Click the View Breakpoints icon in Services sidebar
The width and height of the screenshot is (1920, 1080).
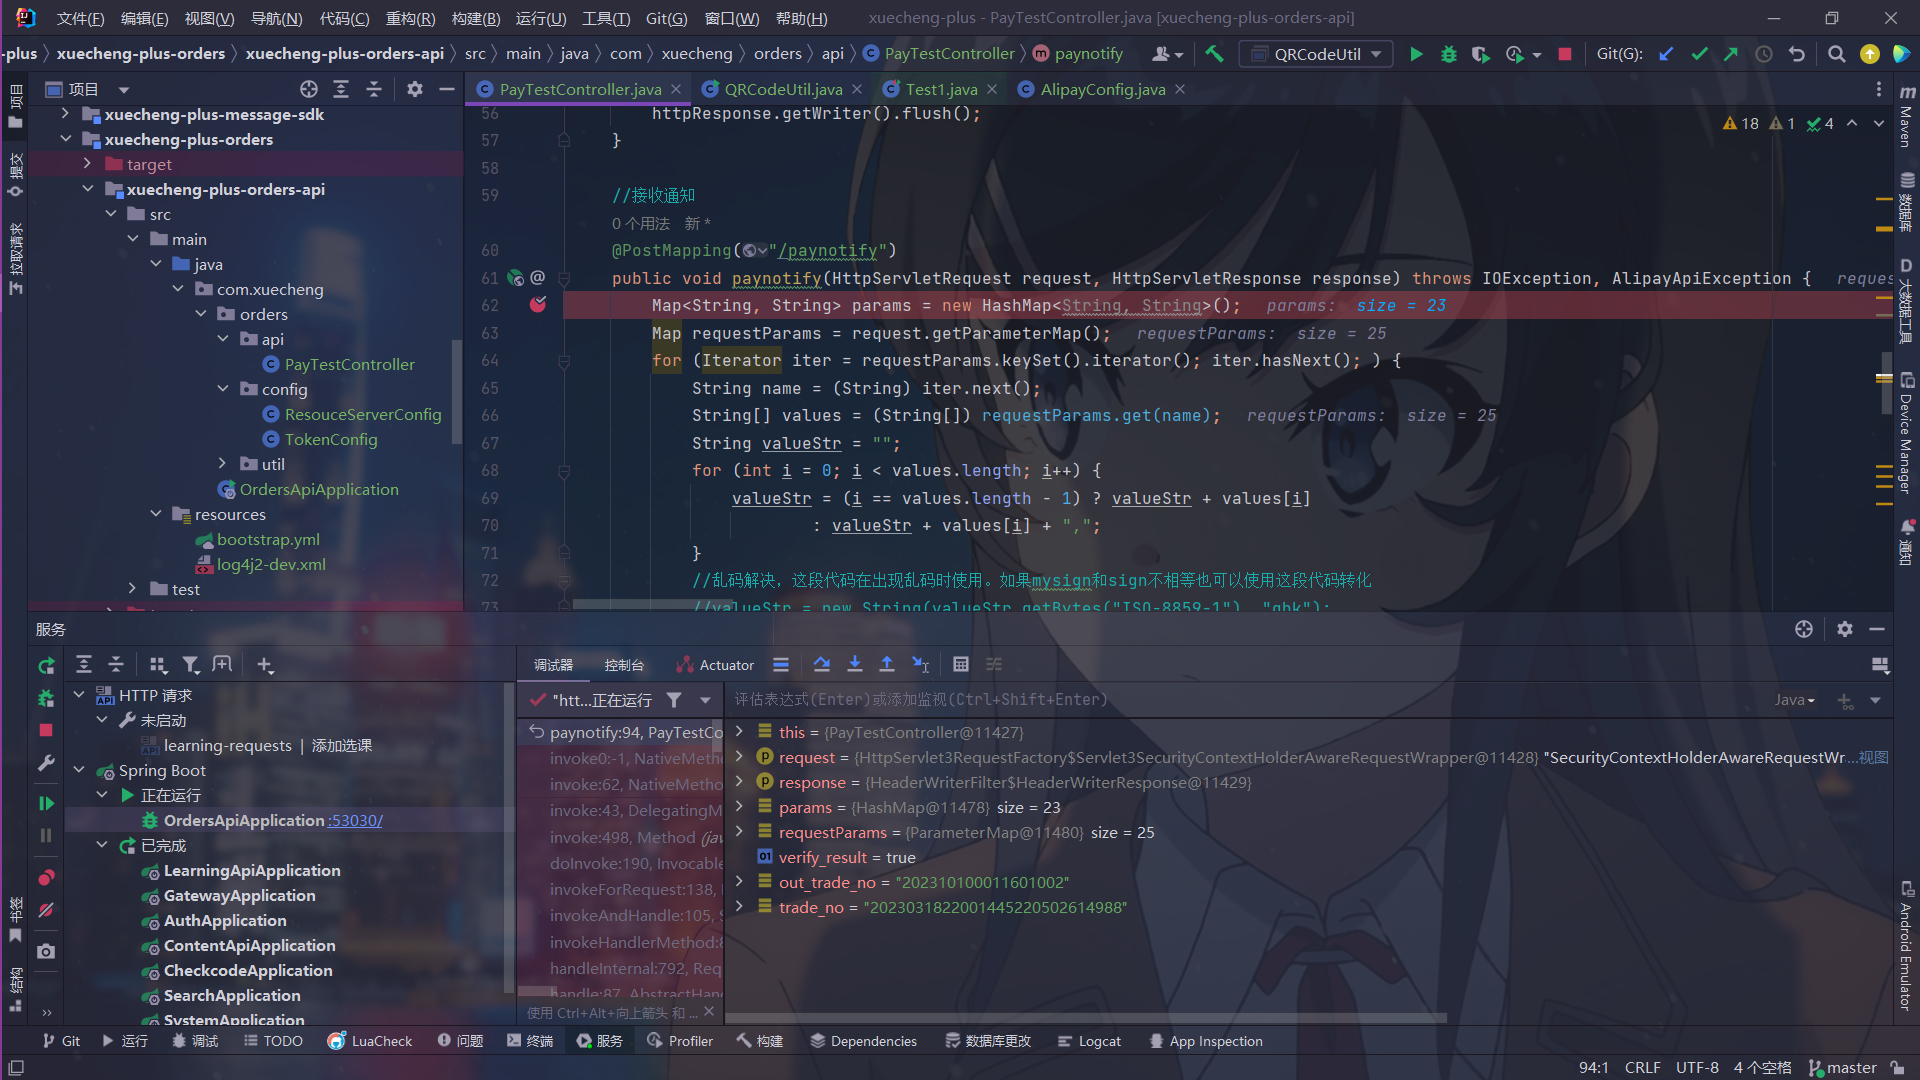click(x=46, y=877)
